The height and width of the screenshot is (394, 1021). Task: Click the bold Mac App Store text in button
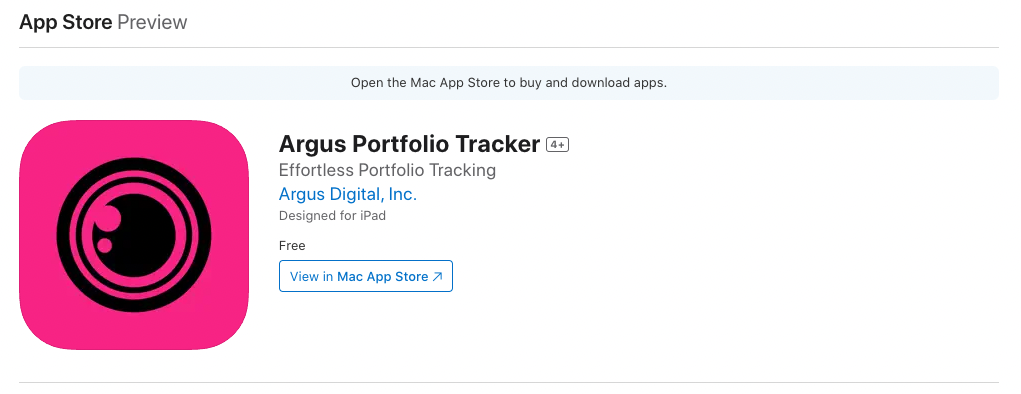click(x=383, y=277)
